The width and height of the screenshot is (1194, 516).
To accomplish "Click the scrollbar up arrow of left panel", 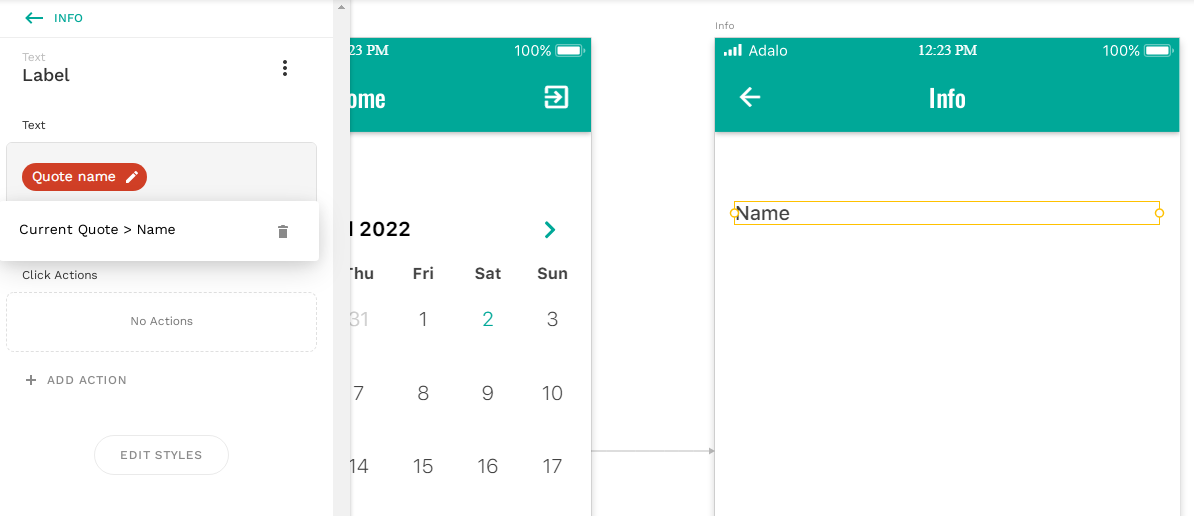I will [x=341, y=7].
